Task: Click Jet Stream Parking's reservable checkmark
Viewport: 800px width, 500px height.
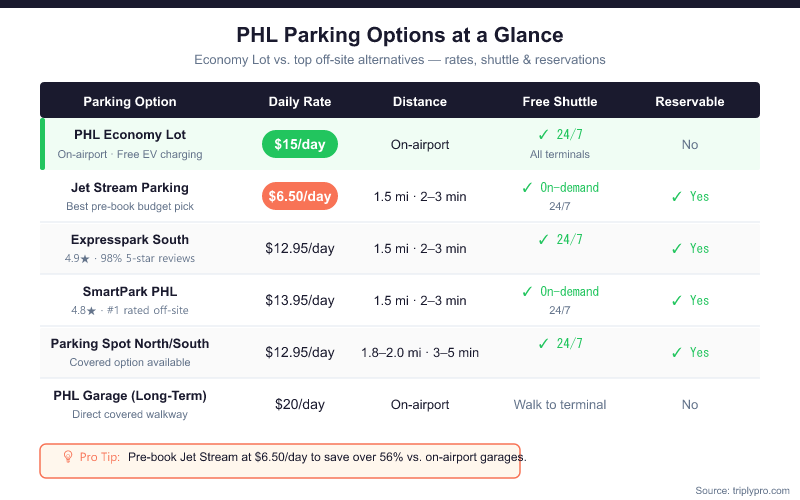Action: pyautogui.click(x=677, y=197)
